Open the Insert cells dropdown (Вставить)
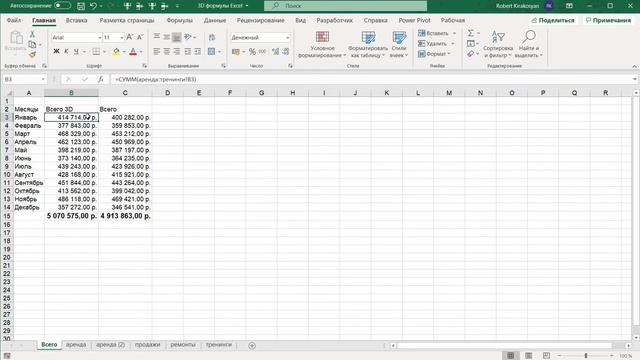Viewport: 640px width, 360px height. click(x=454, y=33)
